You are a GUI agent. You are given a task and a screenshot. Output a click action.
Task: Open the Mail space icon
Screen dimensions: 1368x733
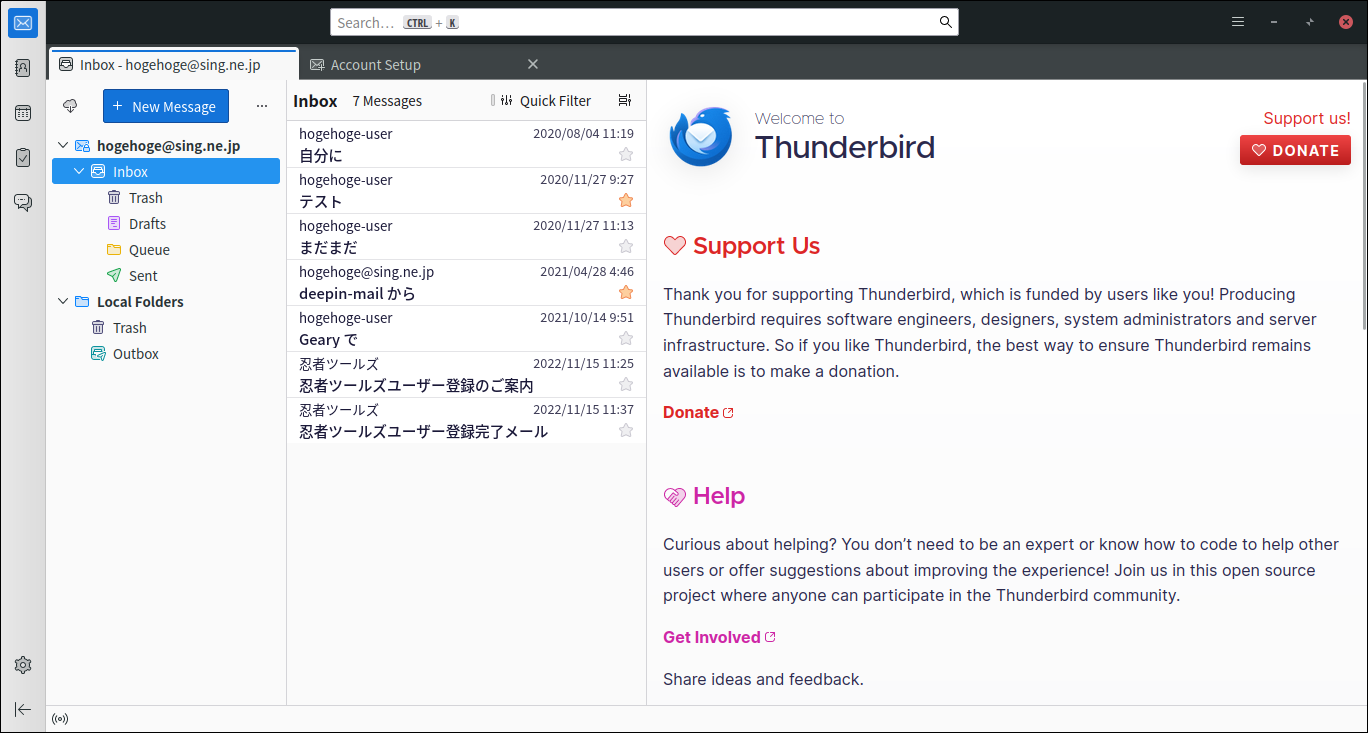click(x=23, y=22)
